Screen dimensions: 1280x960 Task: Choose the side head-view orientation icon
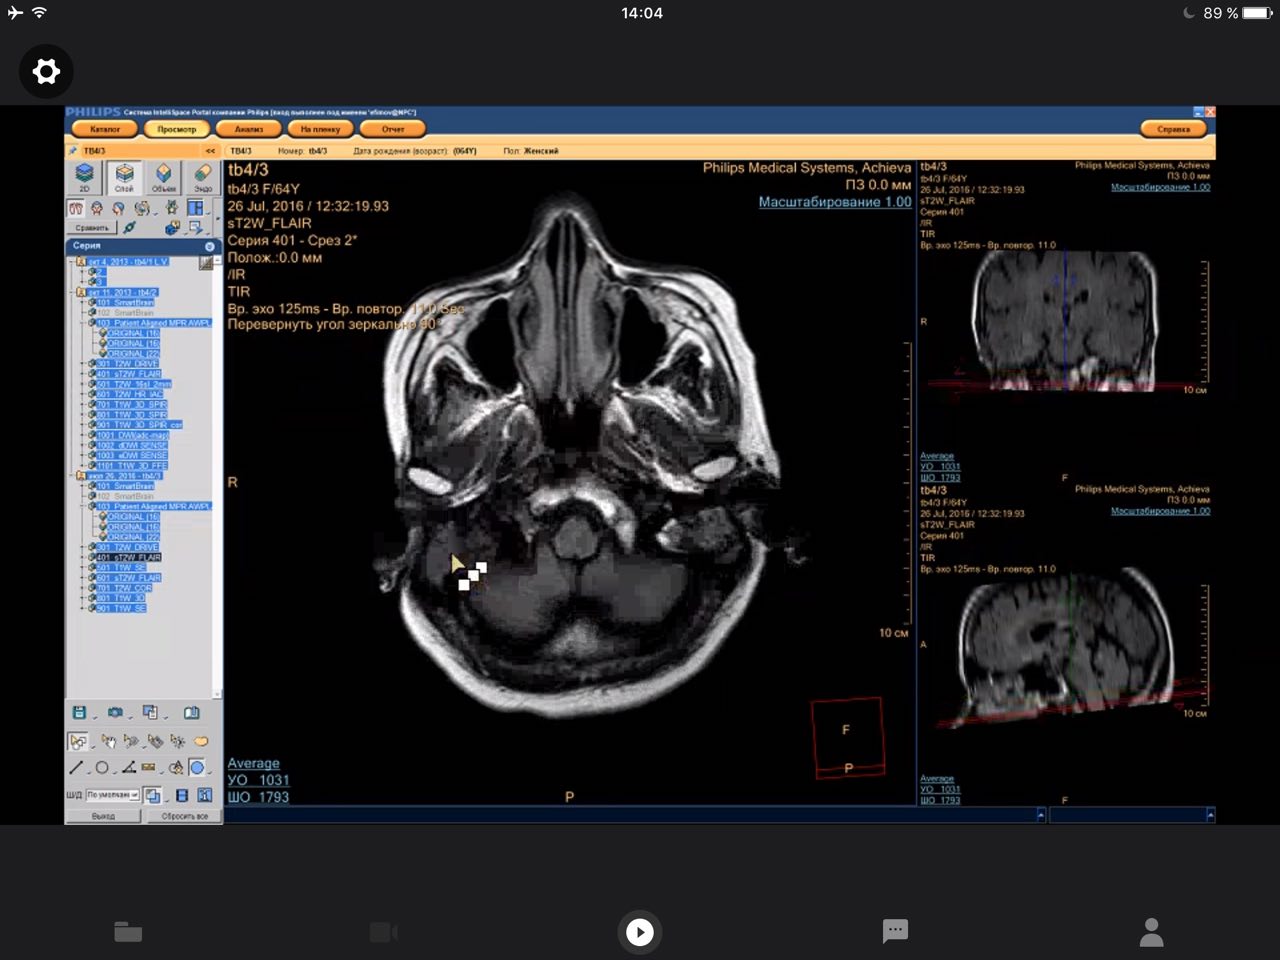coord(118,208)
